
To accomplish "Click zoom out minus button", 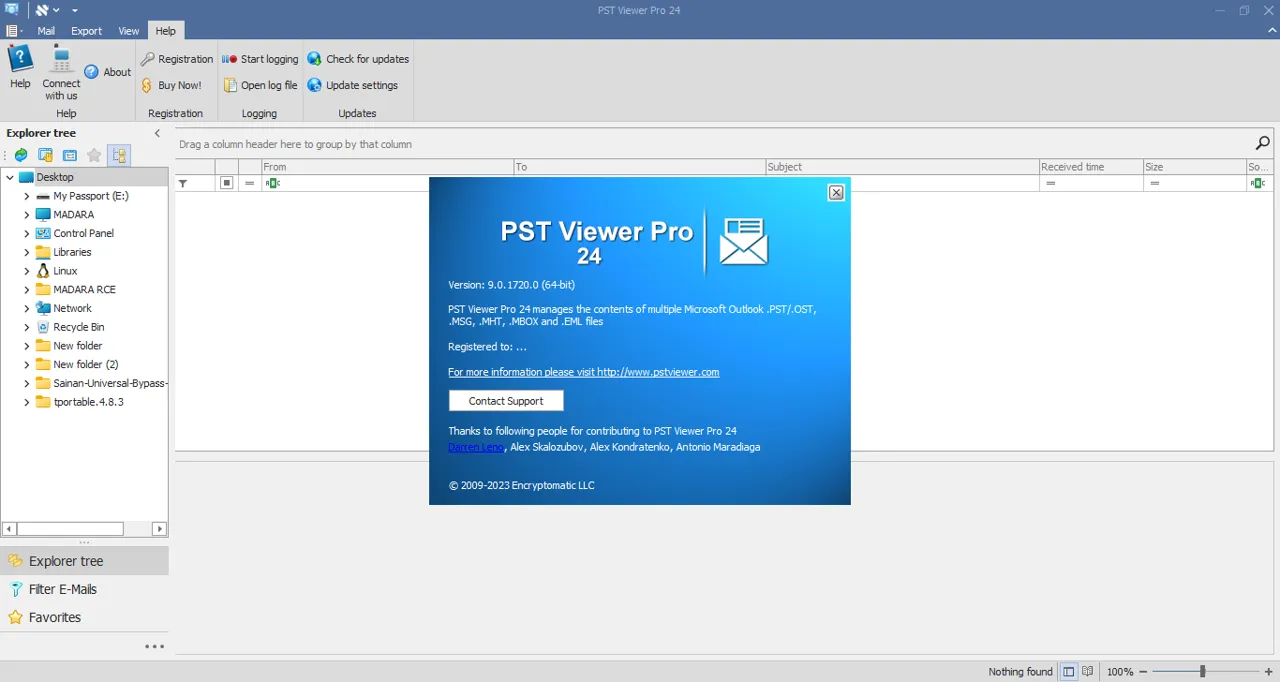I will pyautogui.click(x=1145, y=672).
